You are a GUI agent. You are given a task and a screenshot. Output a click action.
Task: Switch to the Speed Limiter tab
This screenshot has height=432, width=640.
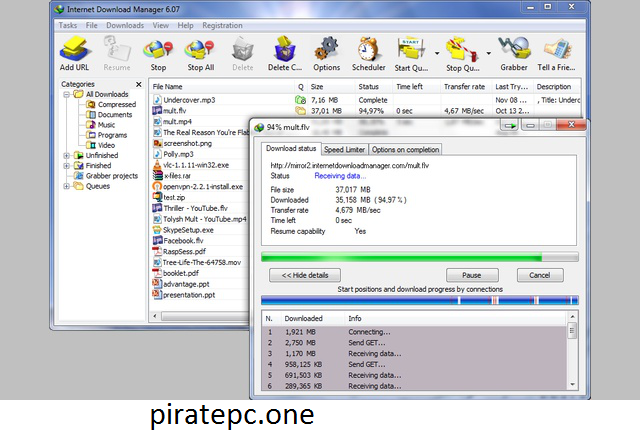344,149
